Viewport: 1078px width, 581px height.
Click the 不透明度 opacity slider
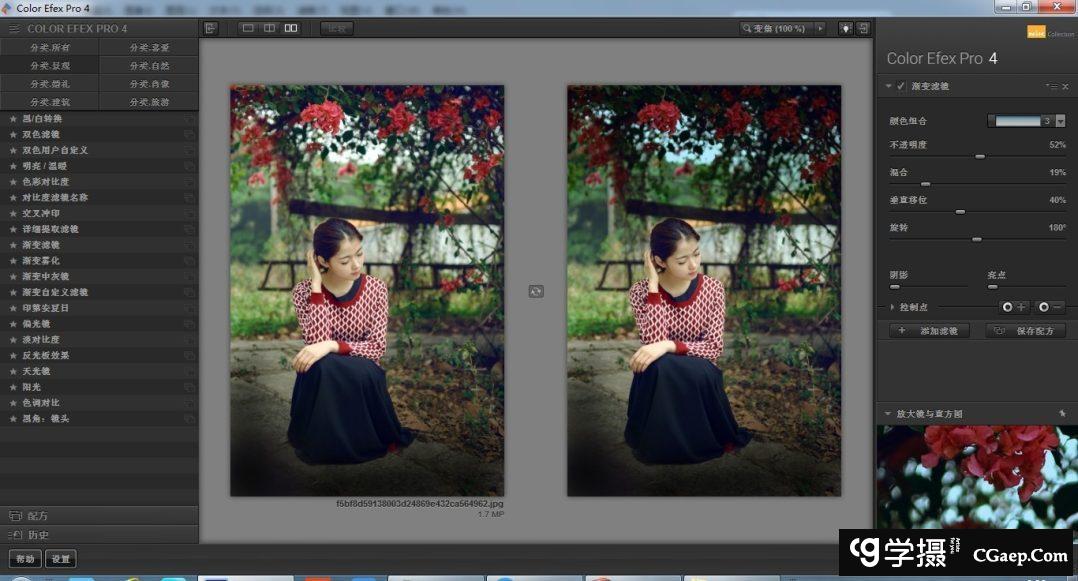coord(980,156)
